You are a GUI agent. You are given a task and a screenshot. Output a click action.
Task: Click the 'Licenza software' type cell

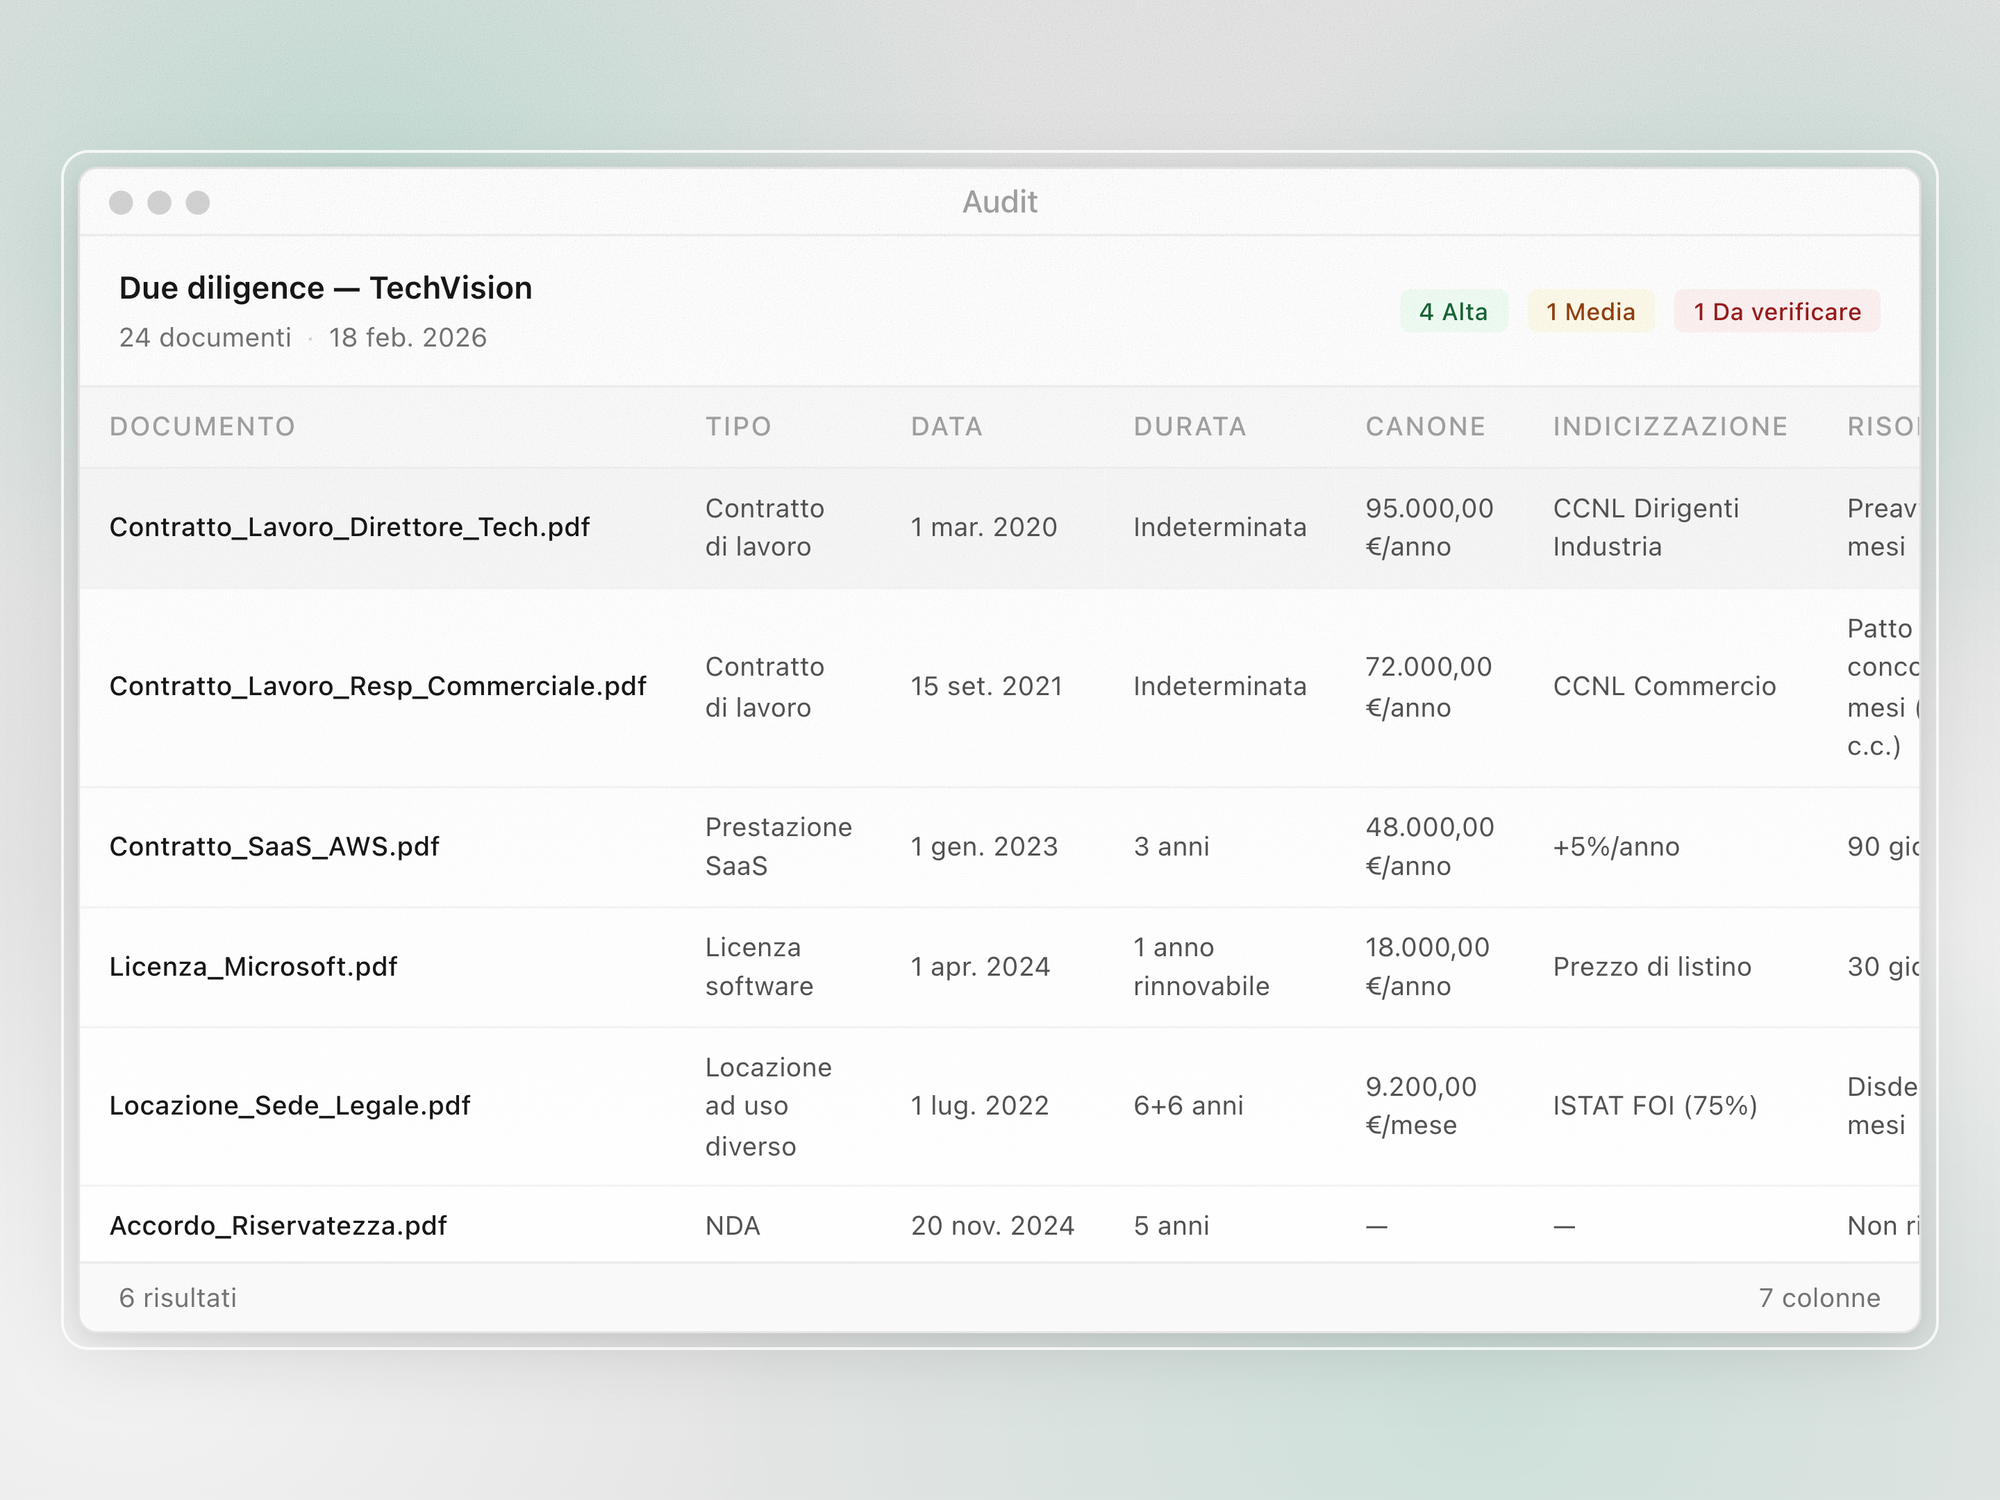pyautogui.click(x=759, y=966)
